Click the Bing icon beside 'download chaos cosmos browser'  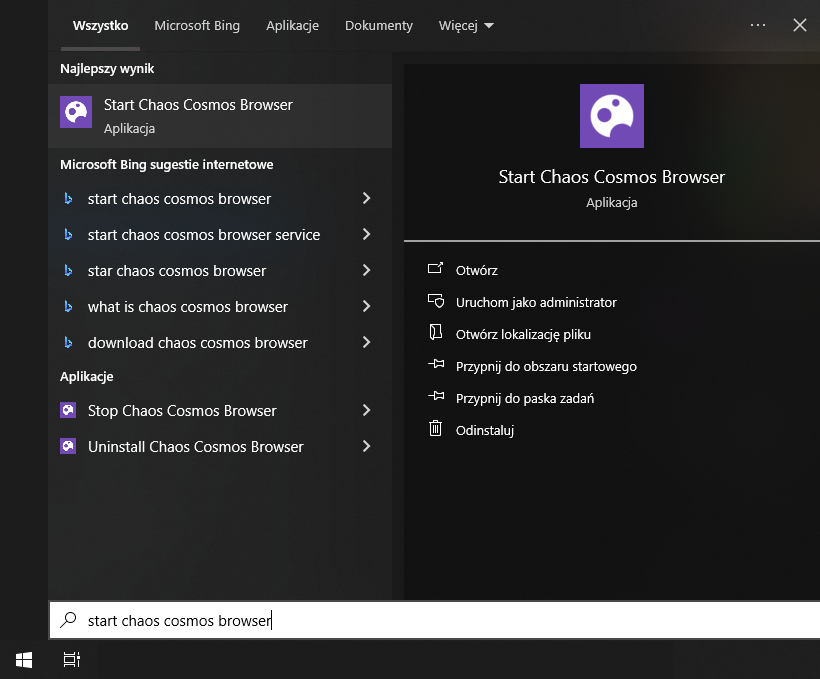tap(68, 343)
